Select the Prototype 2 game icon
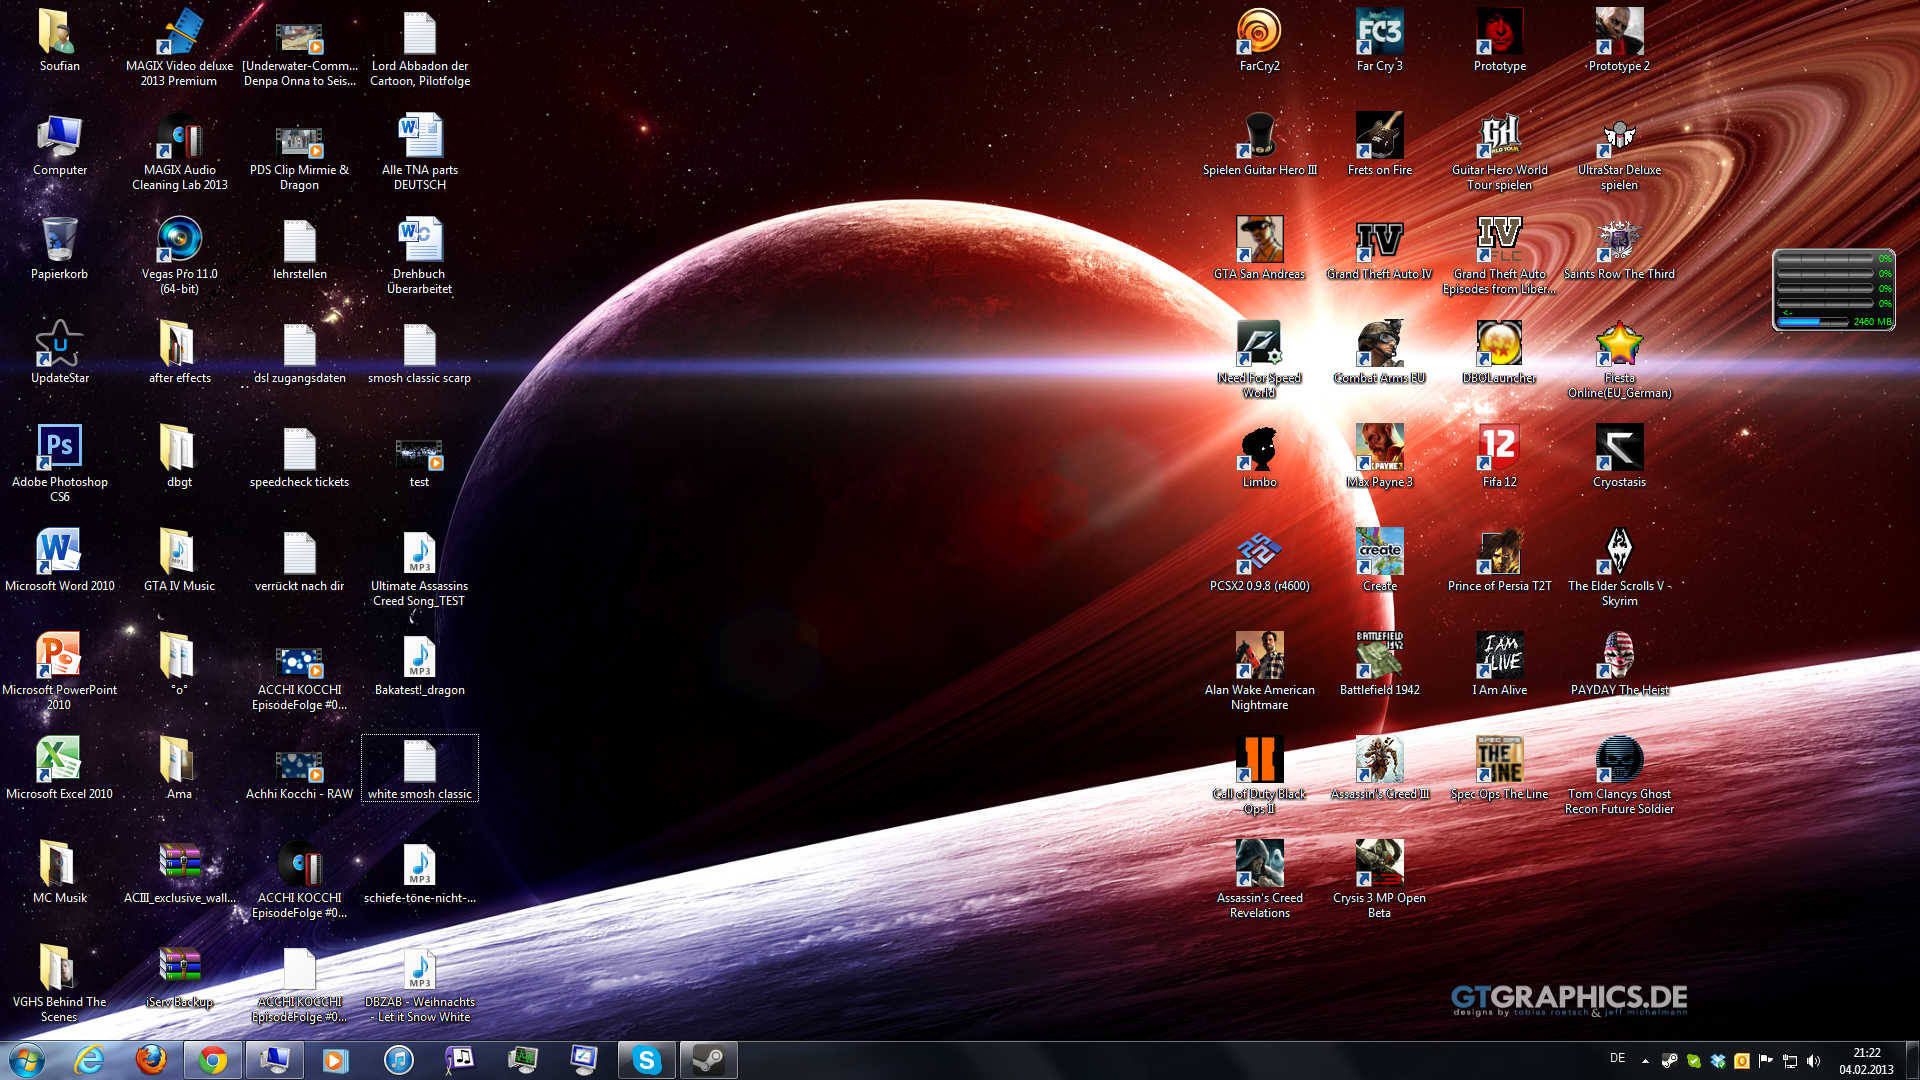This screenshot has width=1920, height=1080. click(x=1619, y=40)
